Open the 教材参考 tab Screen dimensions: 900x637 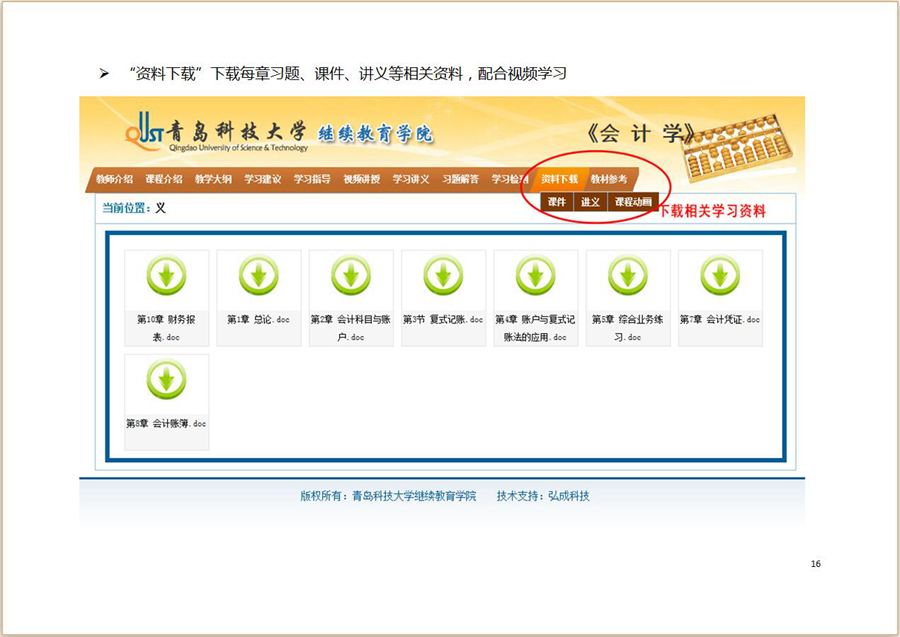coord(609,179)
